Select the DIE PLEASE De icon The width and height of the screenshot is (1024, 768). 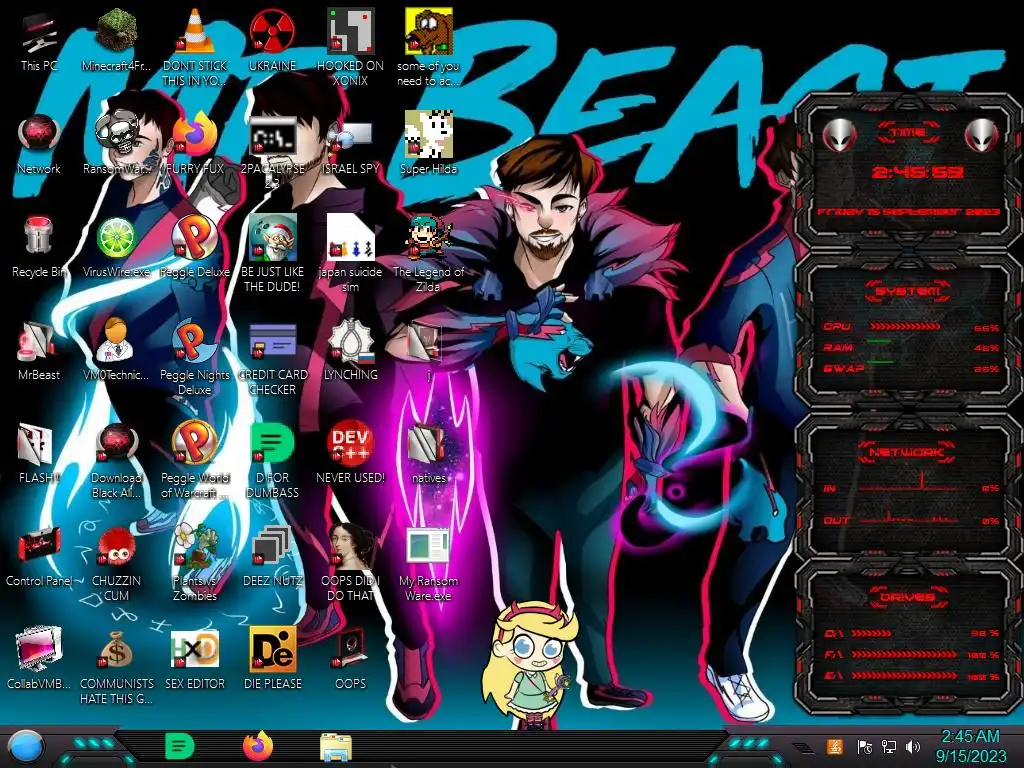272,649
